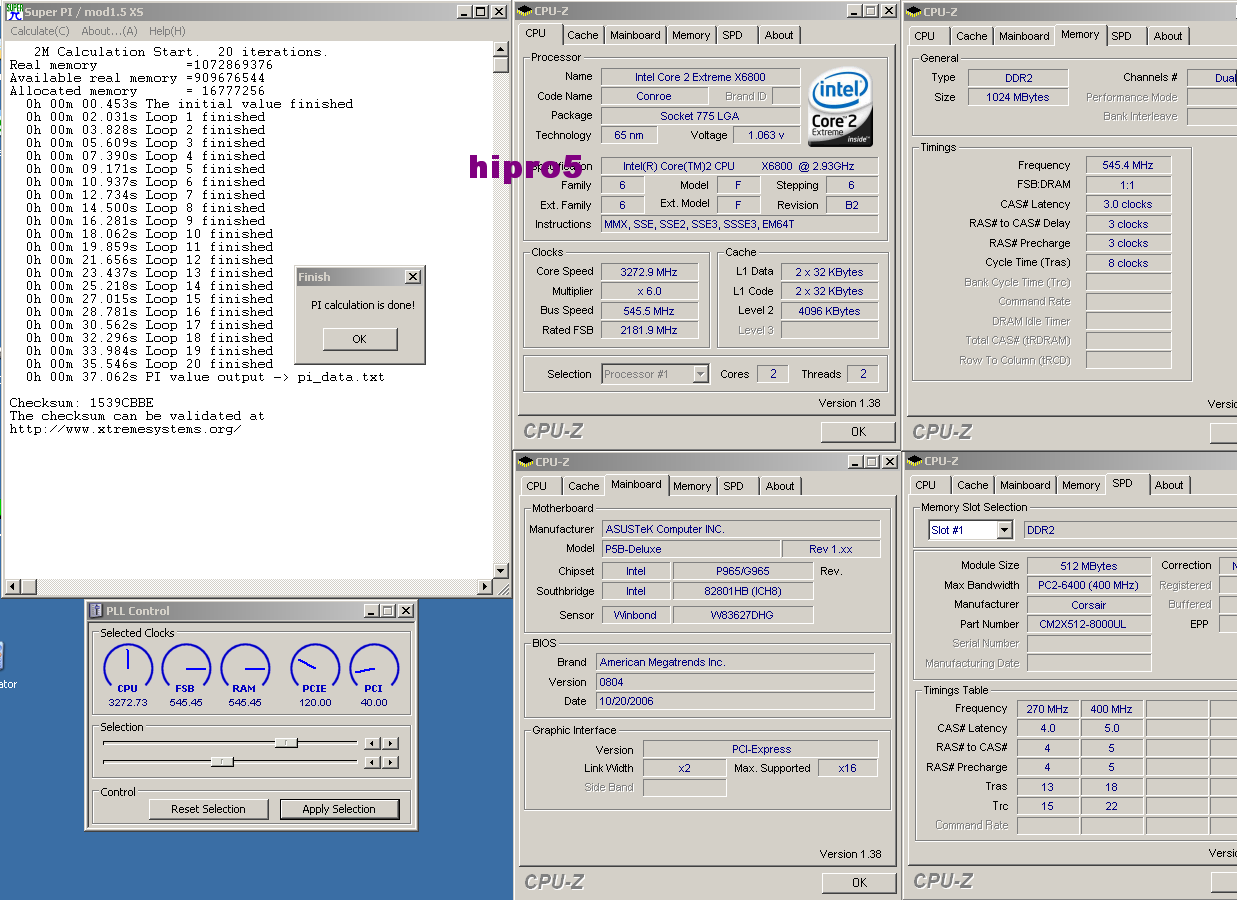Image resolution: width=1237 pixels, height=900 pixels.
Task: Open SPD tab in CPU-Z memory timings window
Action: click(1122, 36)
